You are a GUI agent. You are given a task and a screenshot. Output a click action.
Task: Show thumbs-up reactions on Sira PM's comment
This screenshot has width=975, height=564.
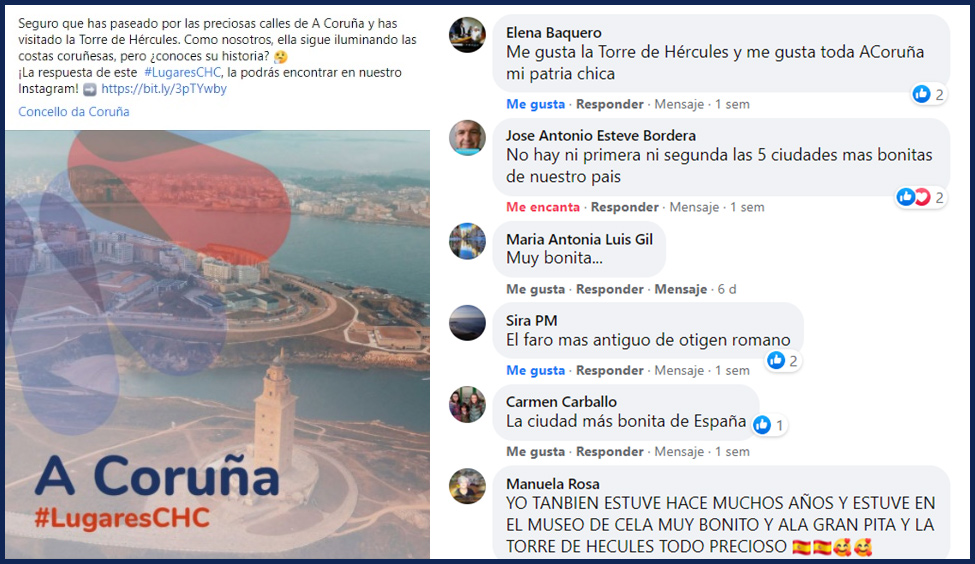(x=783, y=361)
